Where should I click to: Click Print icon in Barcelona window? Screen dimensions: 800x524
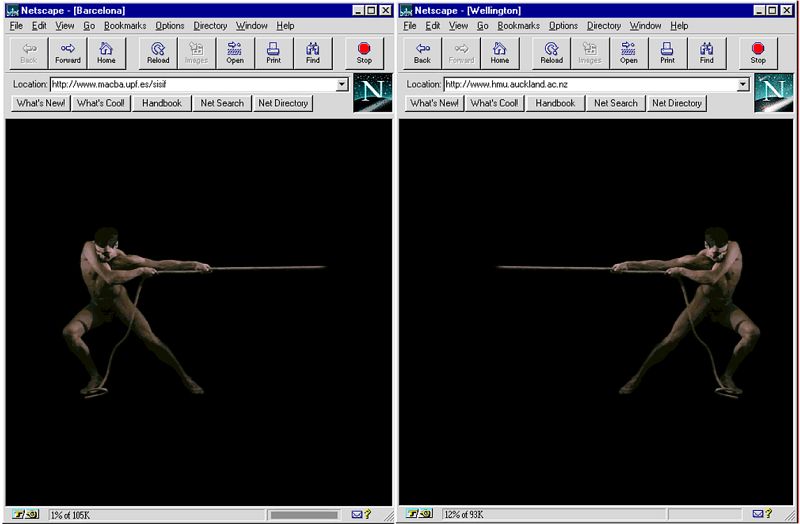(272, 53)
